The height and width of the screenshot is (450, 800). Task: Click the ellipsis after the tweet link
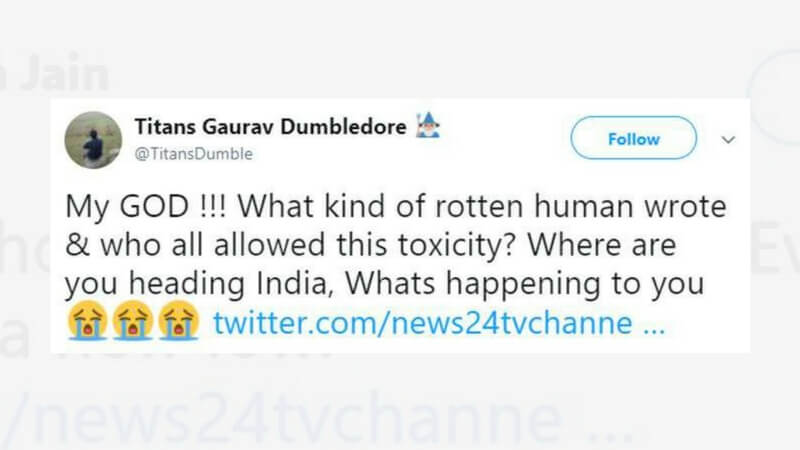click(x=652, y=326)
